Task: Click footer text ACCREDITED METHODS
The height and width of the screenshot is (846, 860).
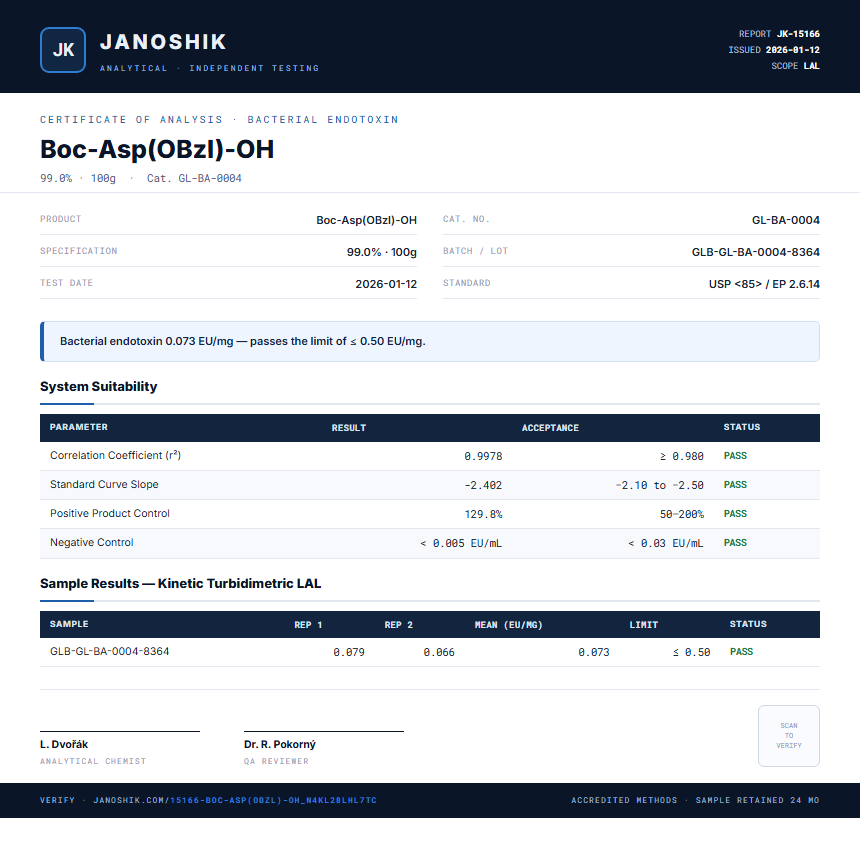Action: coord(624,800)
